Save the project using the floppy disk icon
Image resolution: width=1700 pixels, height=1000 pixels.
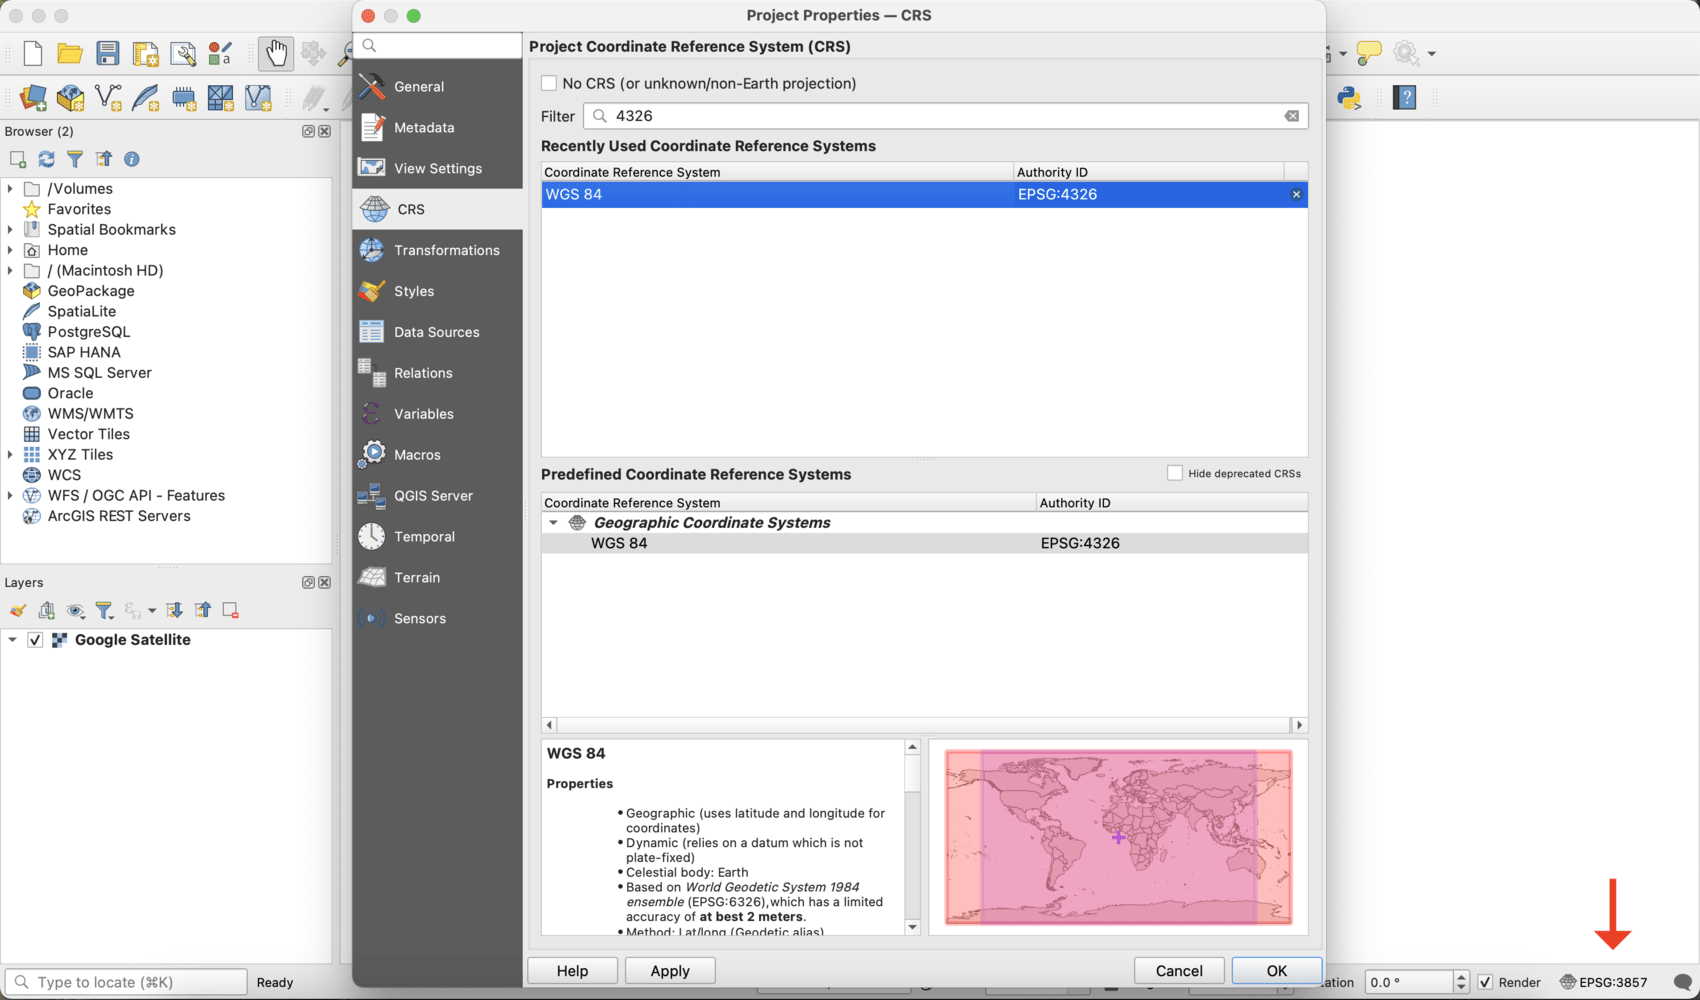(x=108, y=53)
